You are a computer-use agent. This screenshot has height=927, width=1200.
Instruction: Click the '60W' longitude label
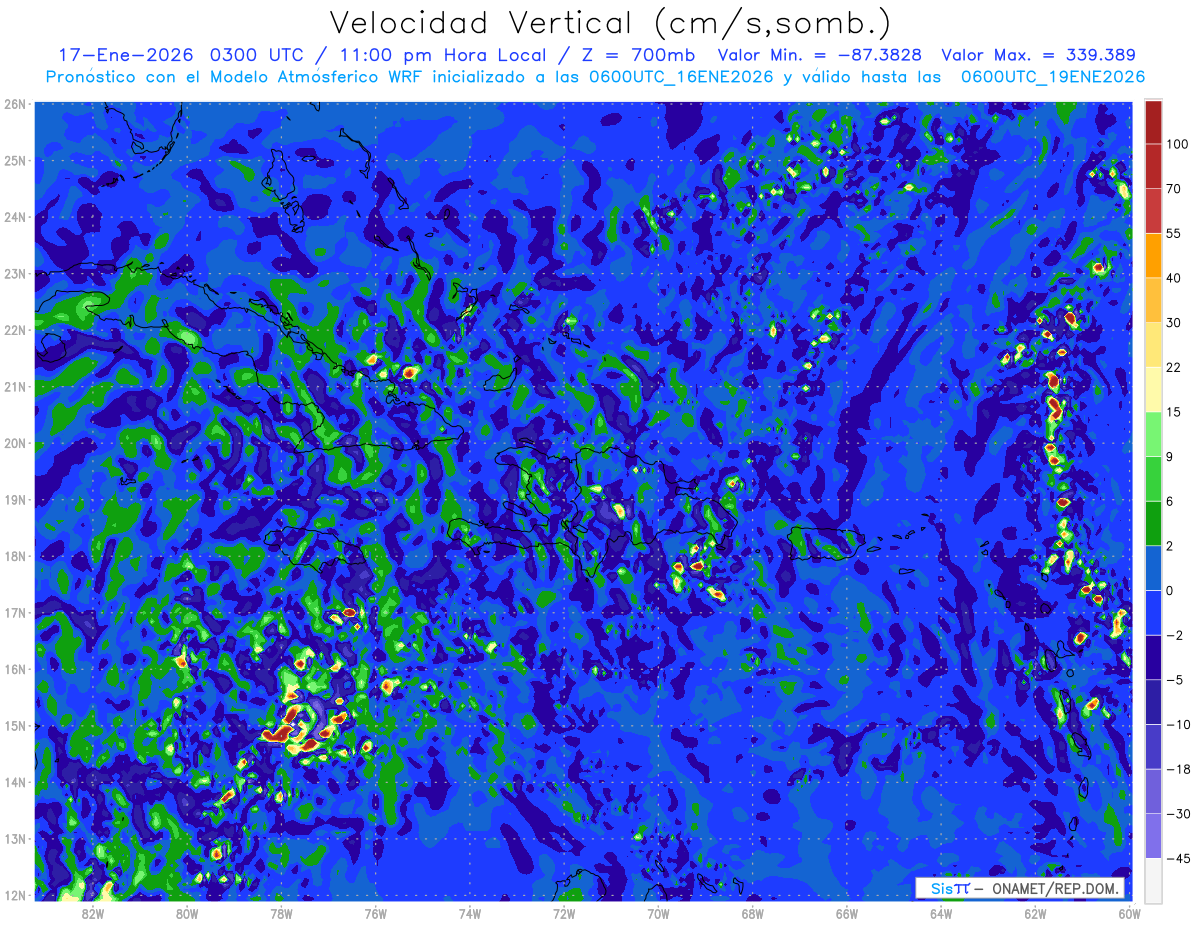click(1130, 913)
